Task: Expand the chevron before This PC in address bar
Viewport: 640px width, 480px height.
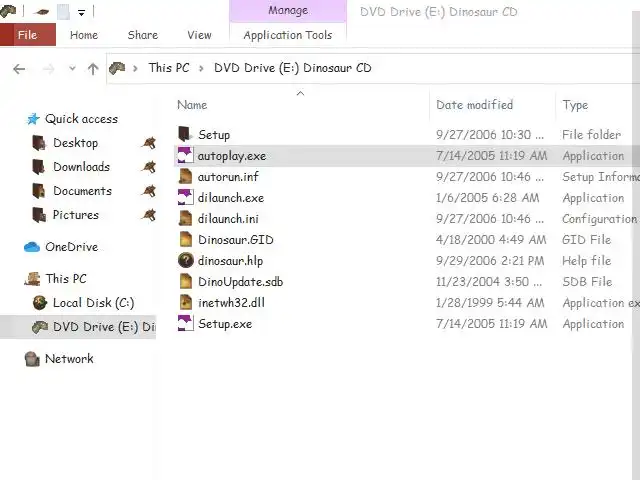Action: pyautogui.click(x=135, y=68)
